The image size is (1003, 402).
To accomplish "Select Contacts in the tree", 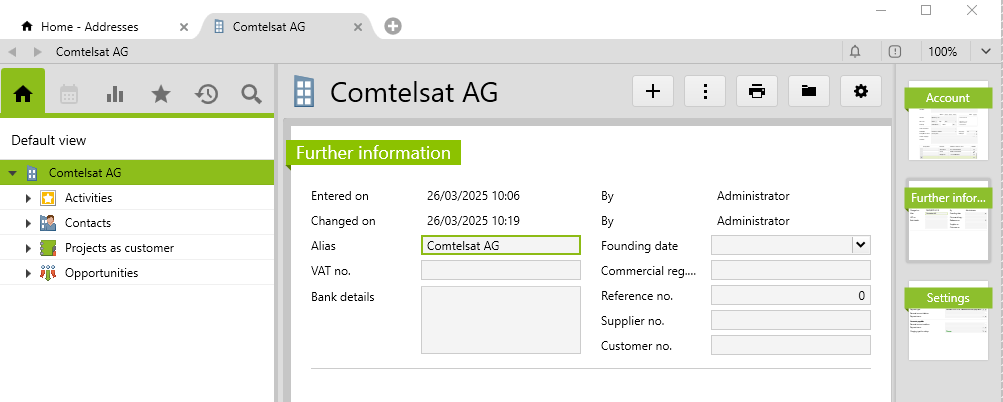I will pyautogui.click(x=88, y=223).
